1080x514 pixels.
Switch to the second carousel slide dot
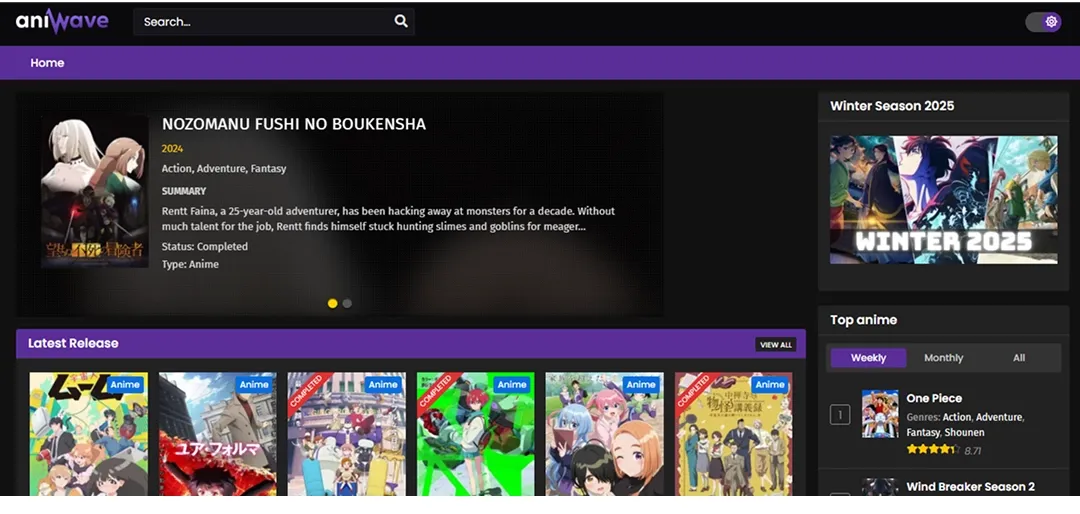pyautogui.click(x=347, y=303)
